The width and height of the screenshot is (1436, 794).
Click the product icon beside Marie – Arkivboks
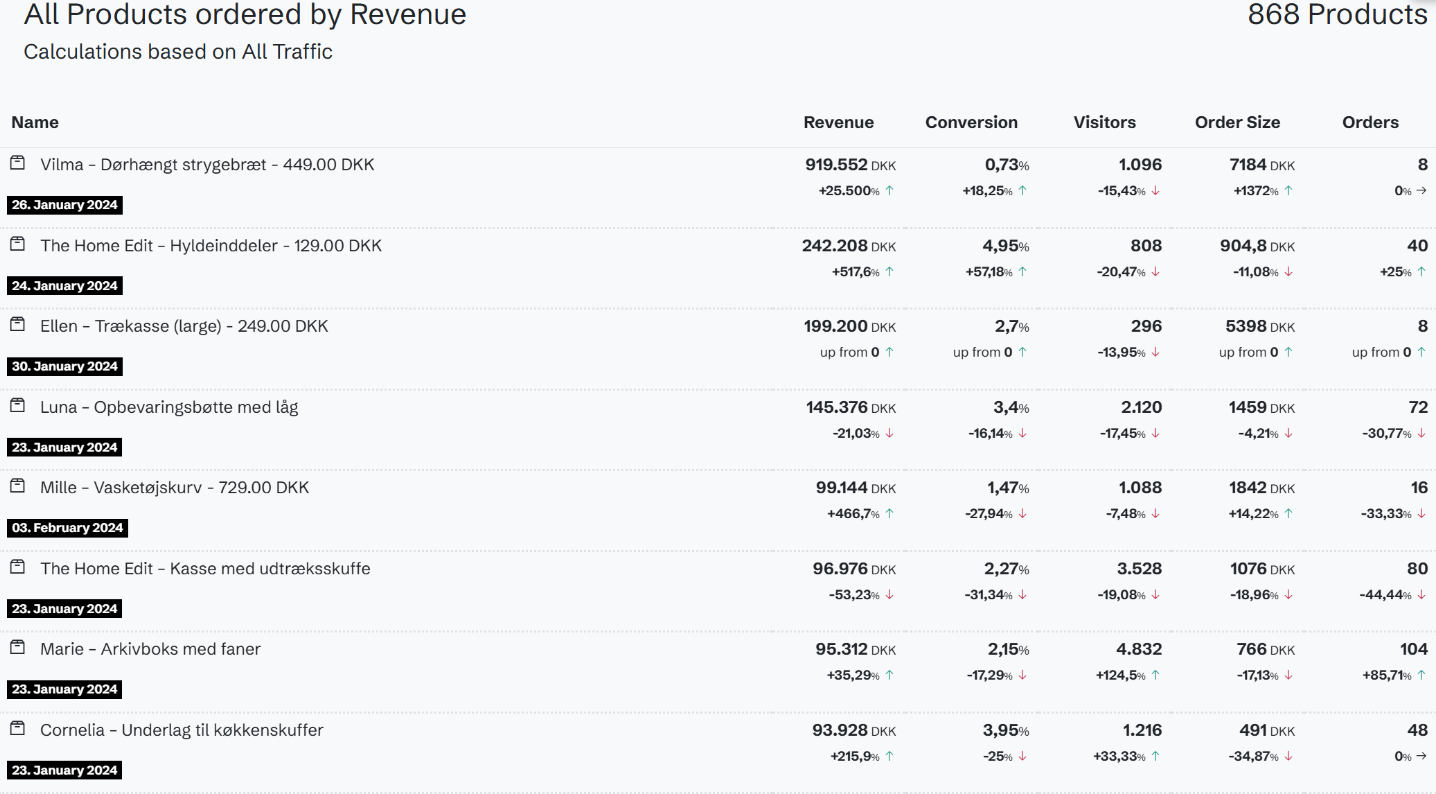pos(17,647)
